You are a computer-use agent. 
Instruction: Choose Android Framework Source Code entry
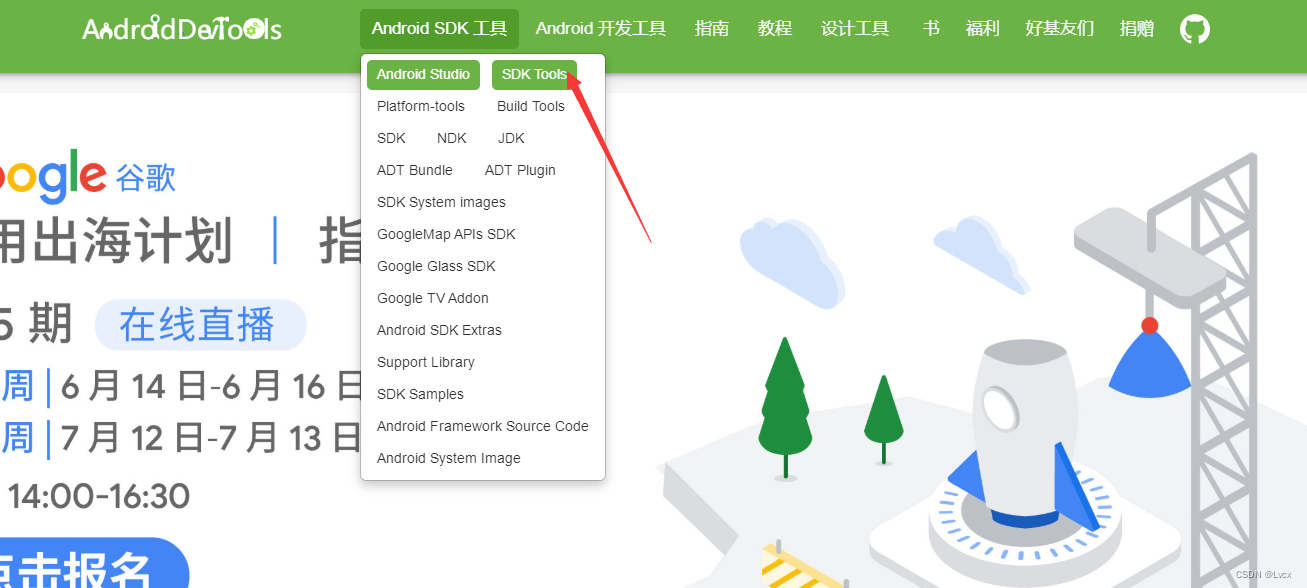click(x=483, y=426)
